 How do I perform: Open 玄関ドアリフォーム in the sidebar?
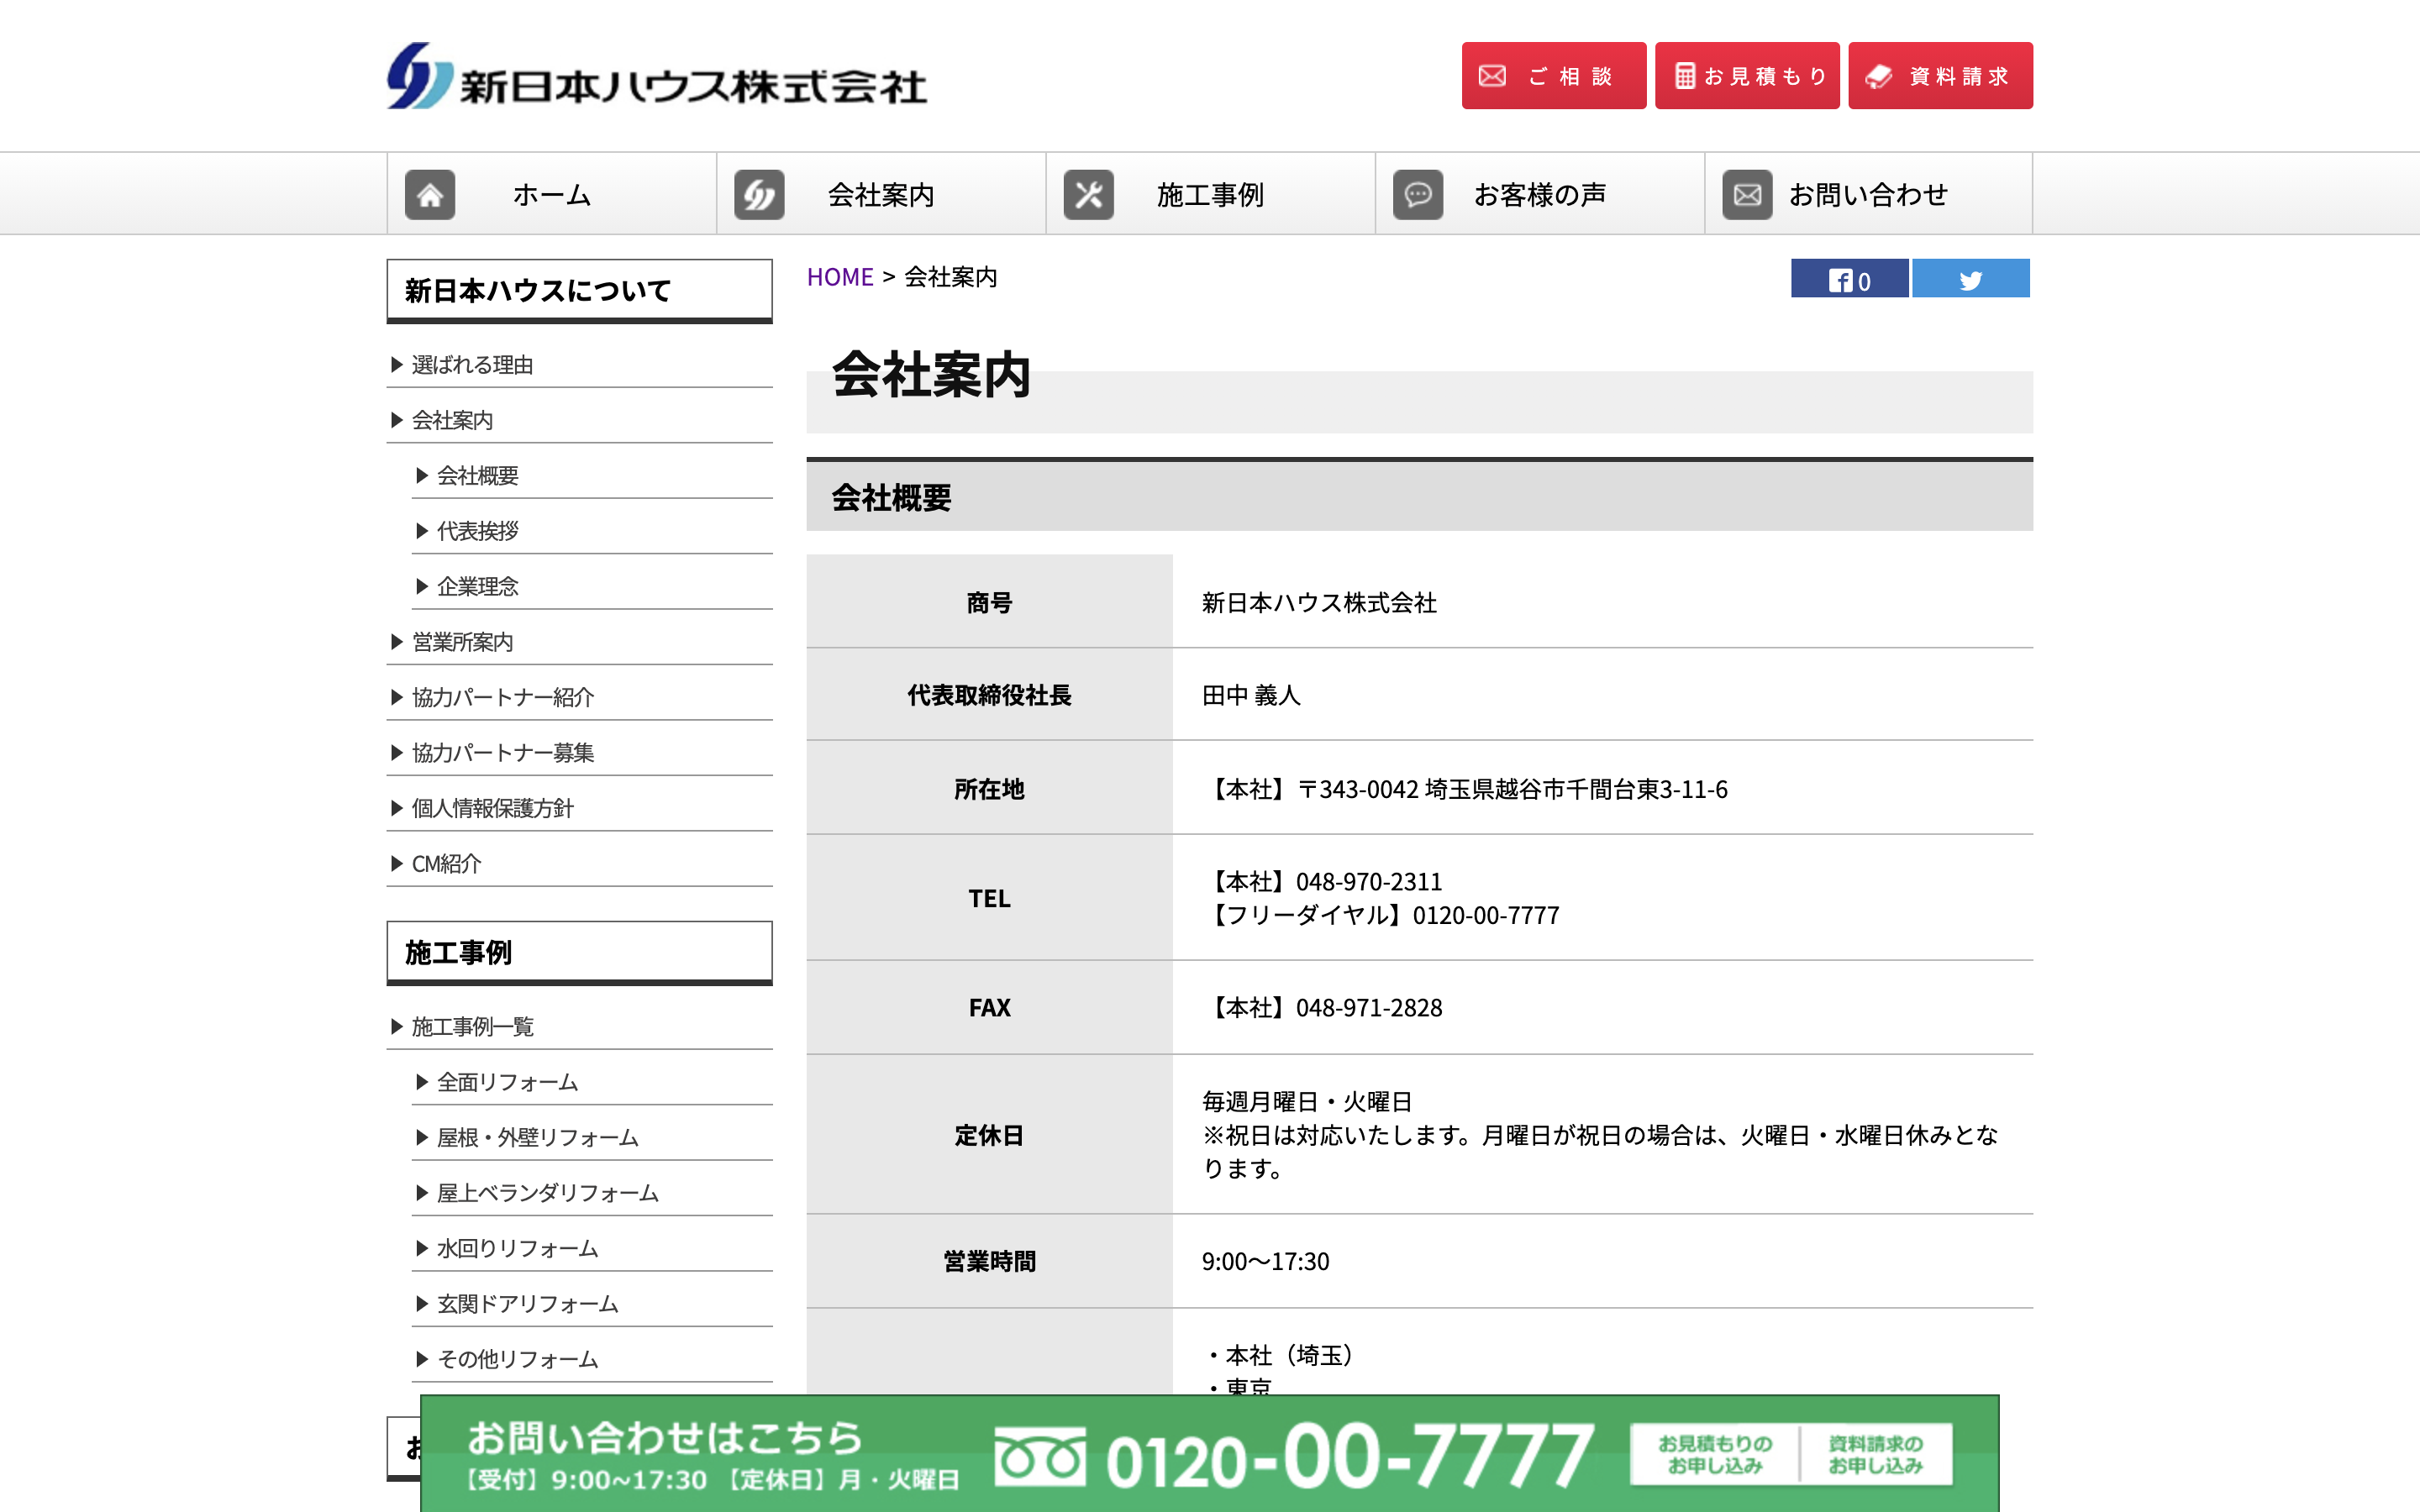pyautogui.click(x=527, y=1304)
